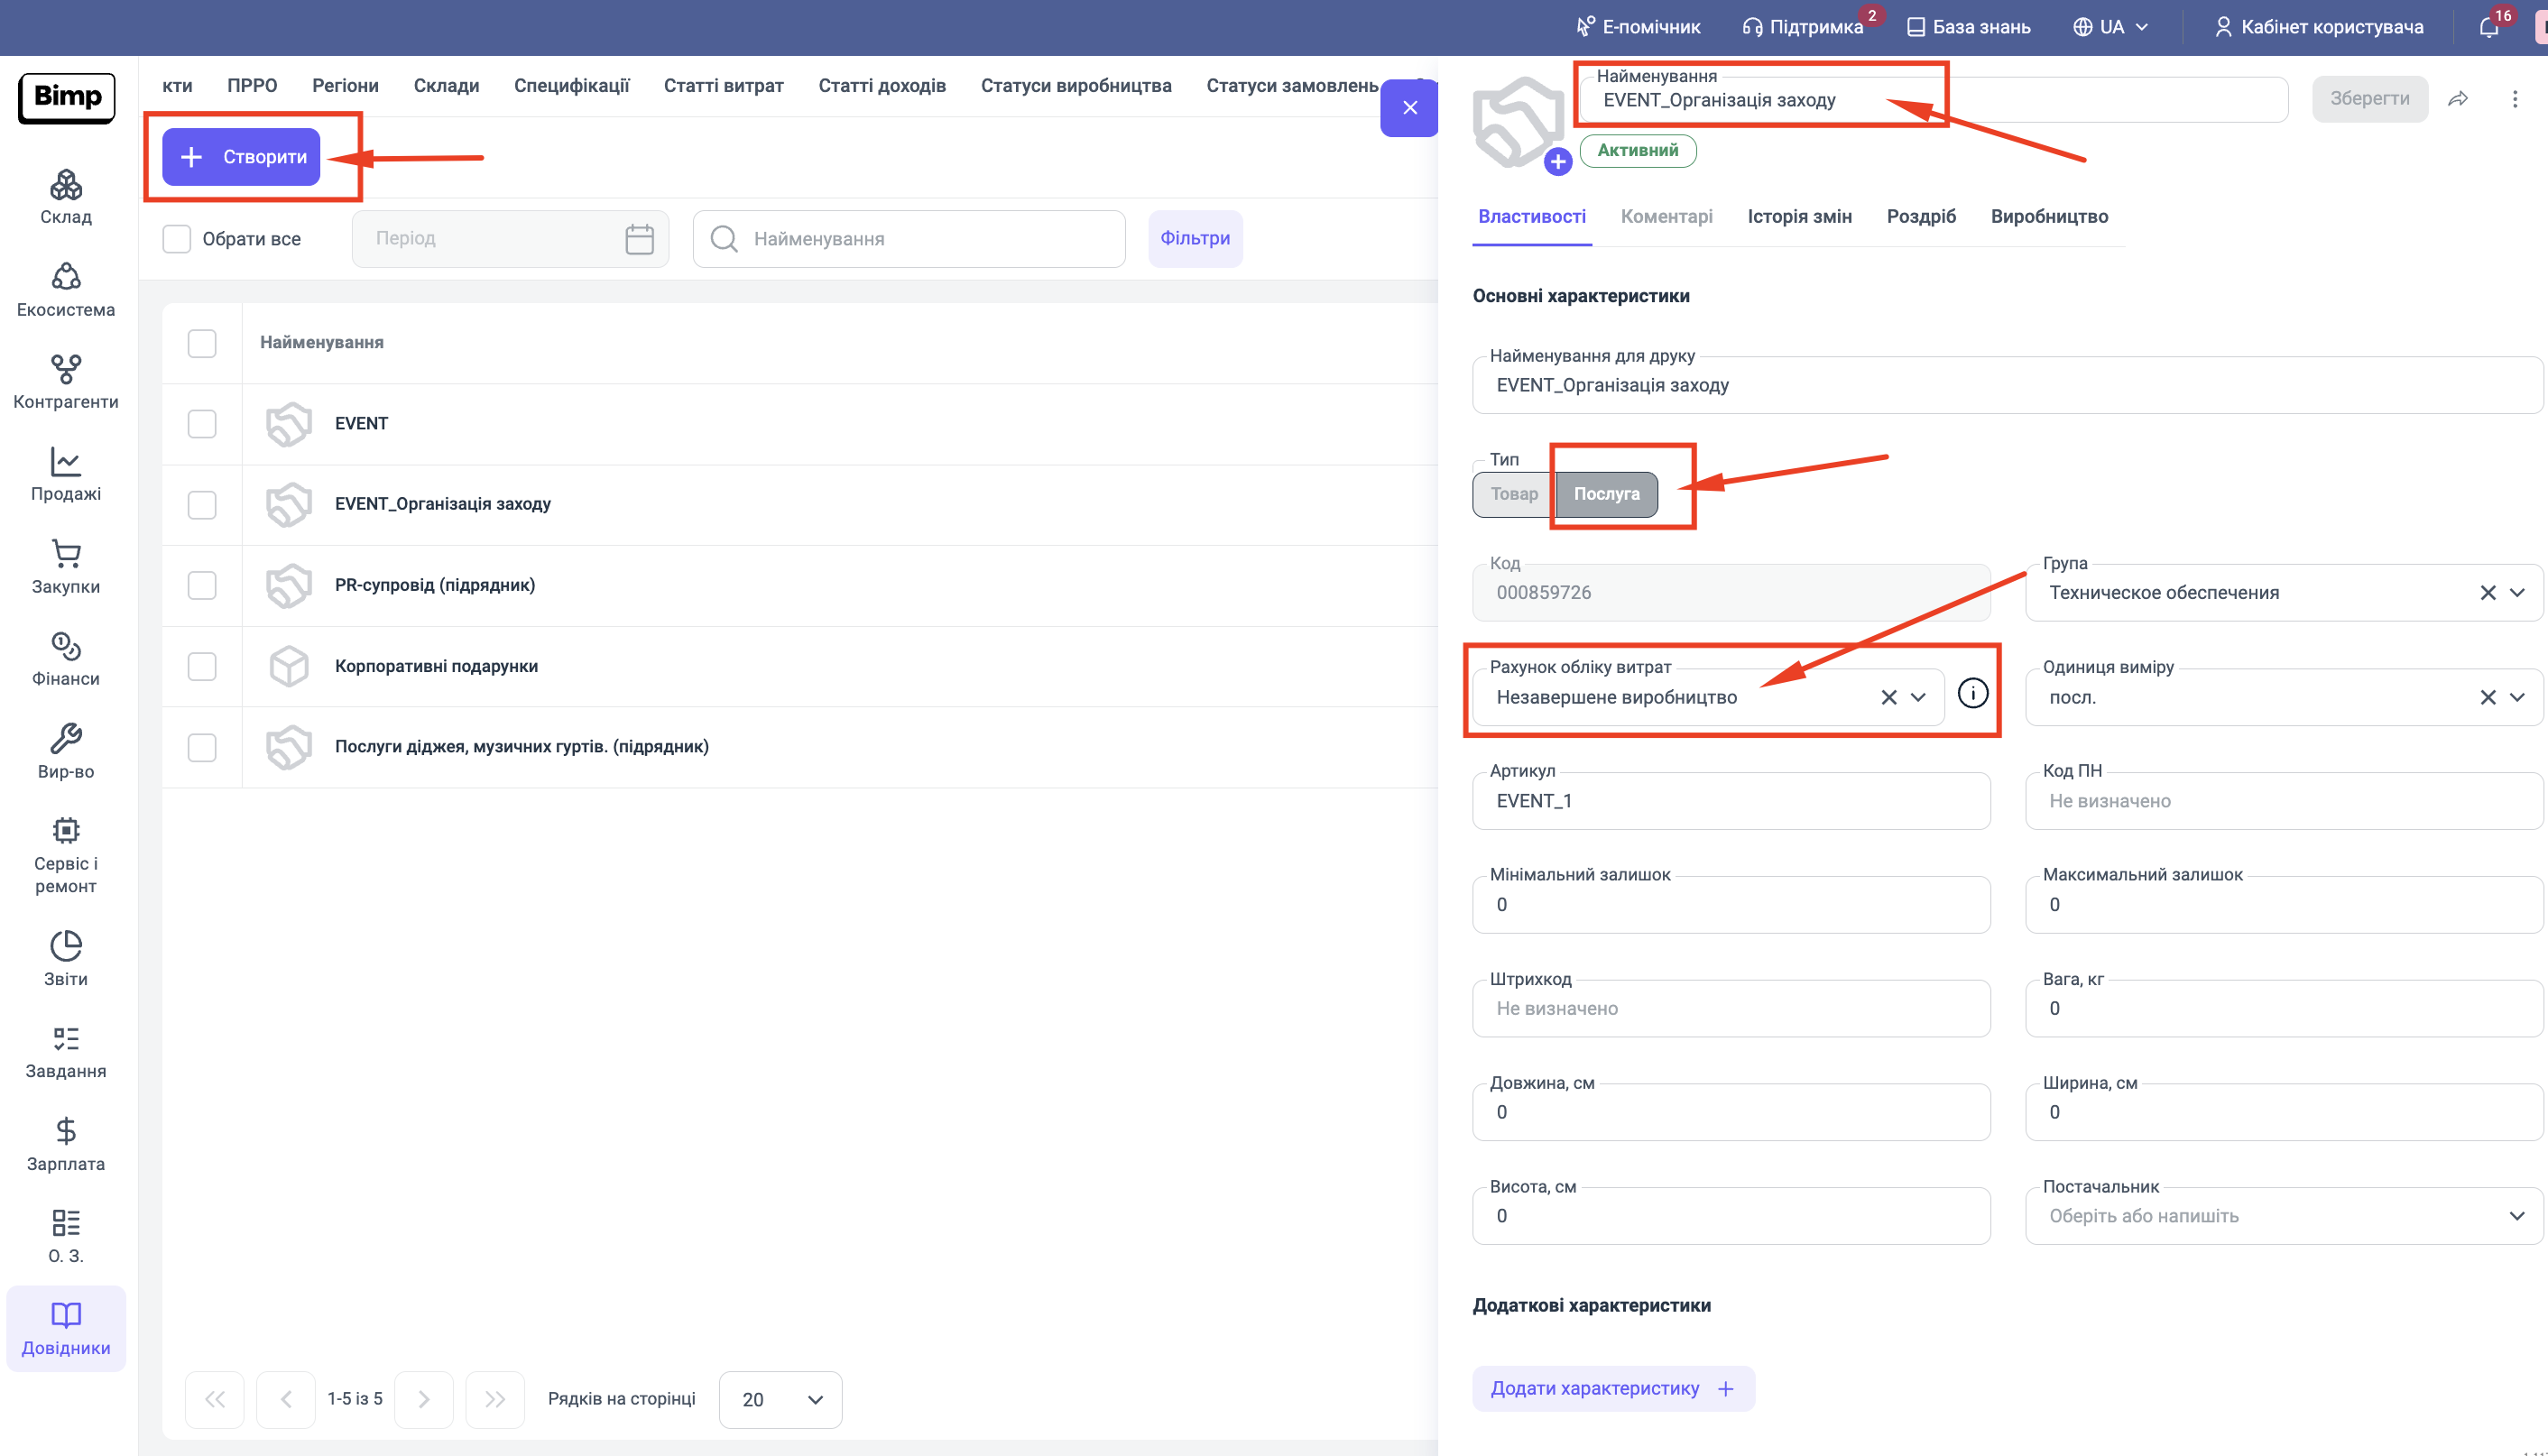Click the Створити button
This screenshot has height=1456, width=2548.
click(x=242, y=157)
